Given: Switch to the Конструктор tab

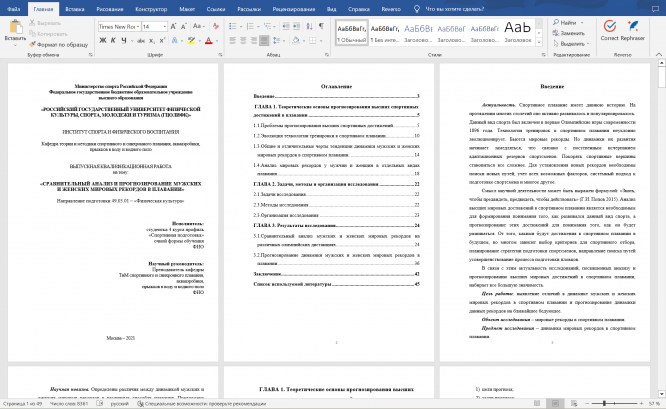Looking at the screenshot, I should [151, 9].
